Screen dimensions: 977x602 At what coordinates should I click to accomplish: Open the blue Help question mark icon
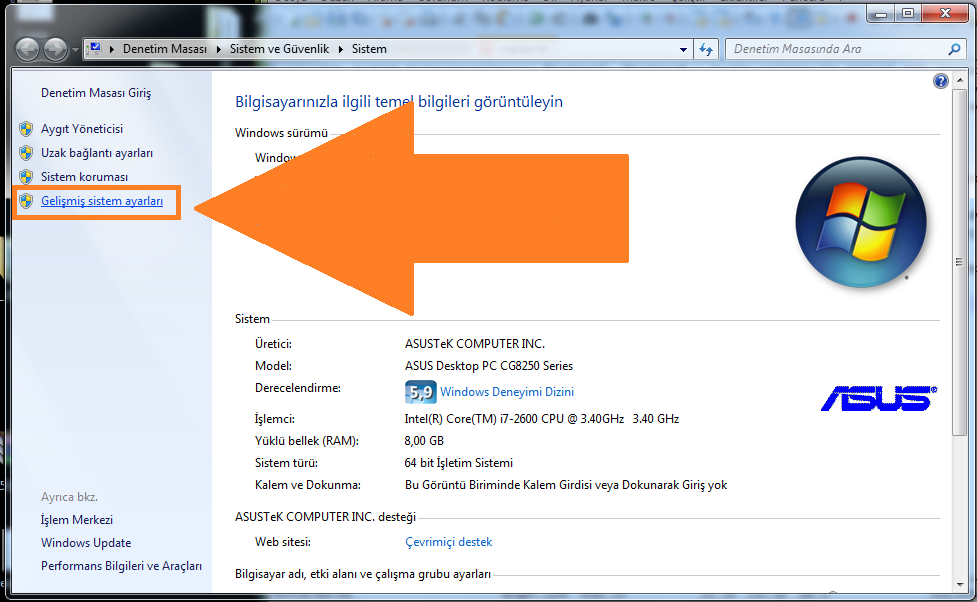(940, 80)
